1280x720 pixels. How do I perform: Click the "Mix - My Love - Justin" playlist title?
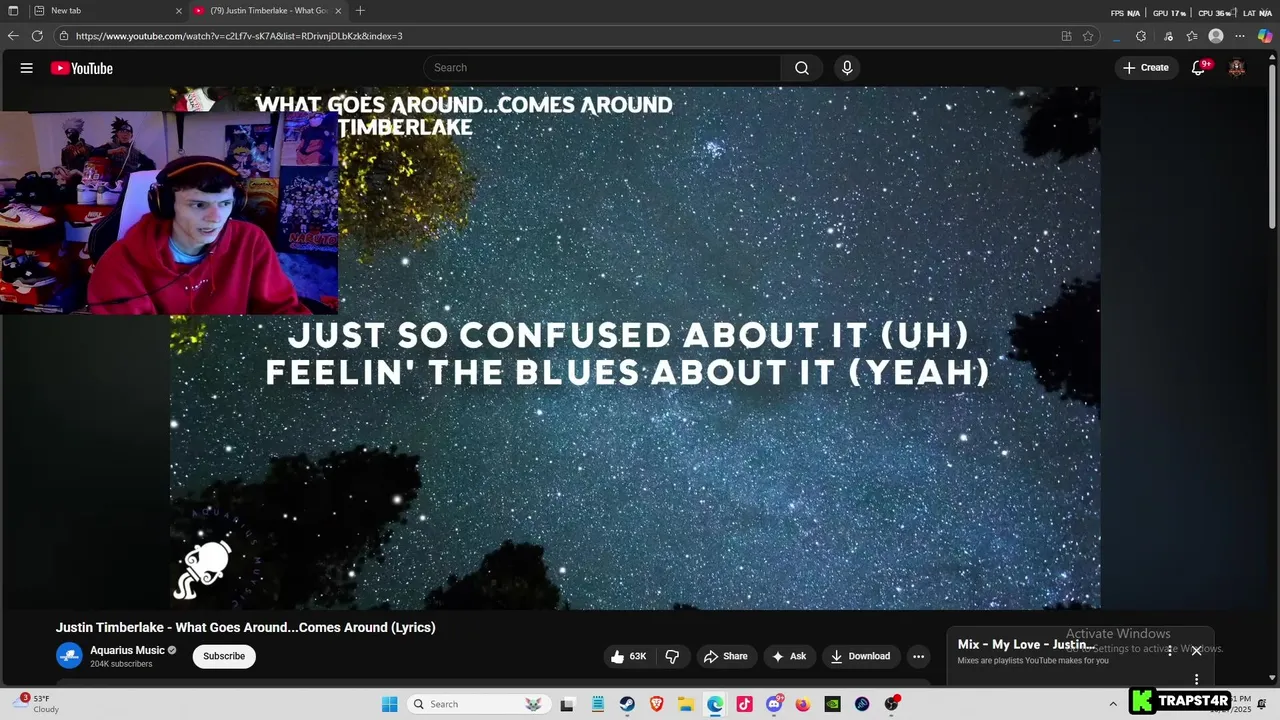click(1027, 644)
